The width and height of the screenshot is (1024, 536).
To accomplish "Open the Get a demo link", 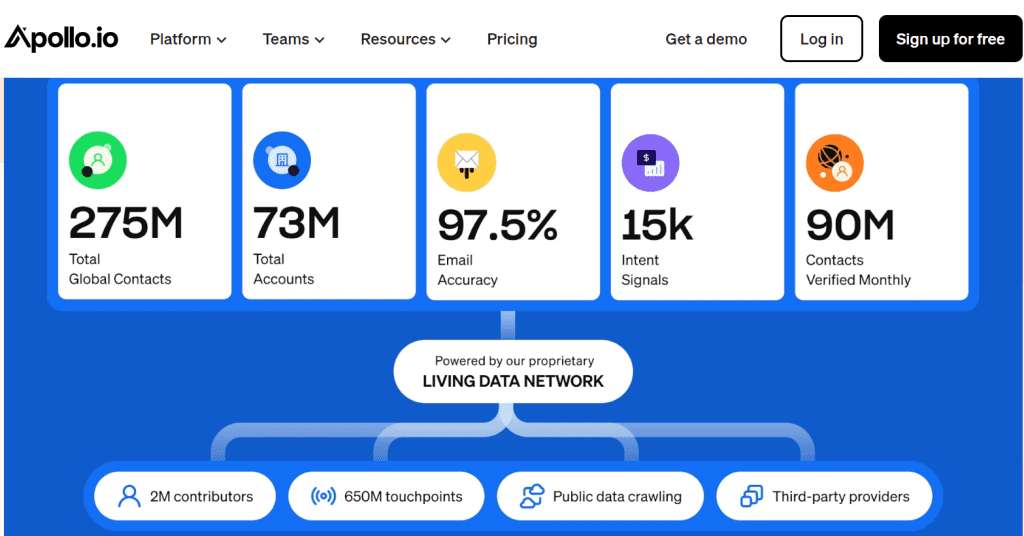I will (x=706, y=39).
